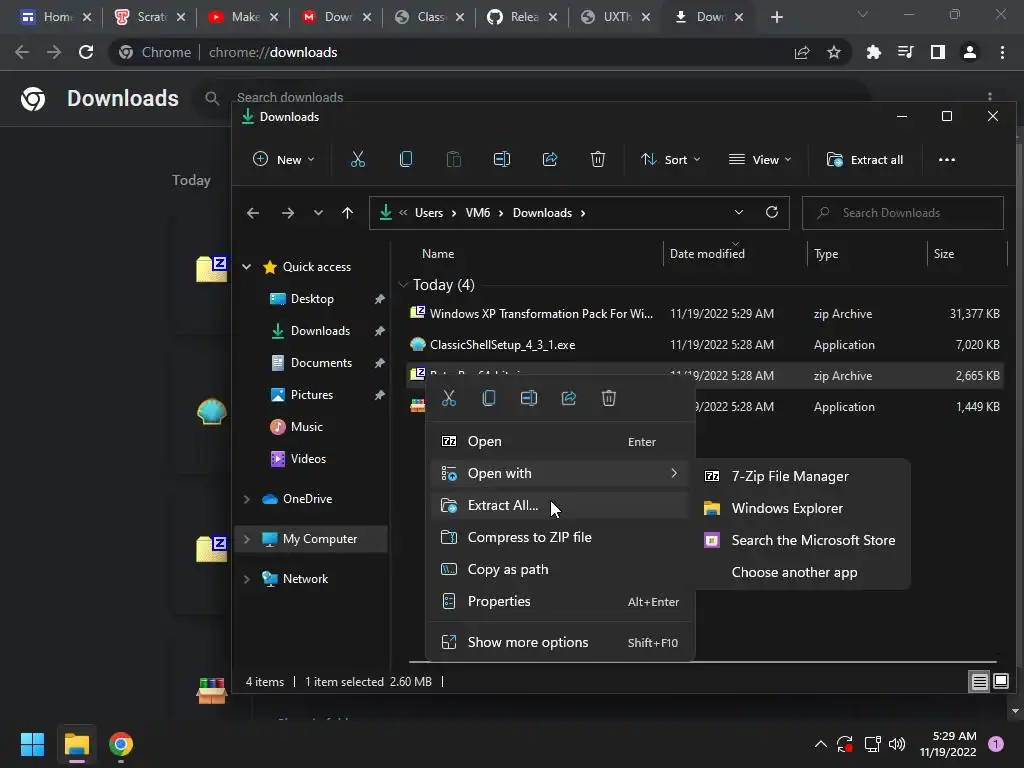Viewport: 1024px width, 768px height.
Task: Select Extract All... menu entry
Action: pyautogui.click(x=560, y=505)
